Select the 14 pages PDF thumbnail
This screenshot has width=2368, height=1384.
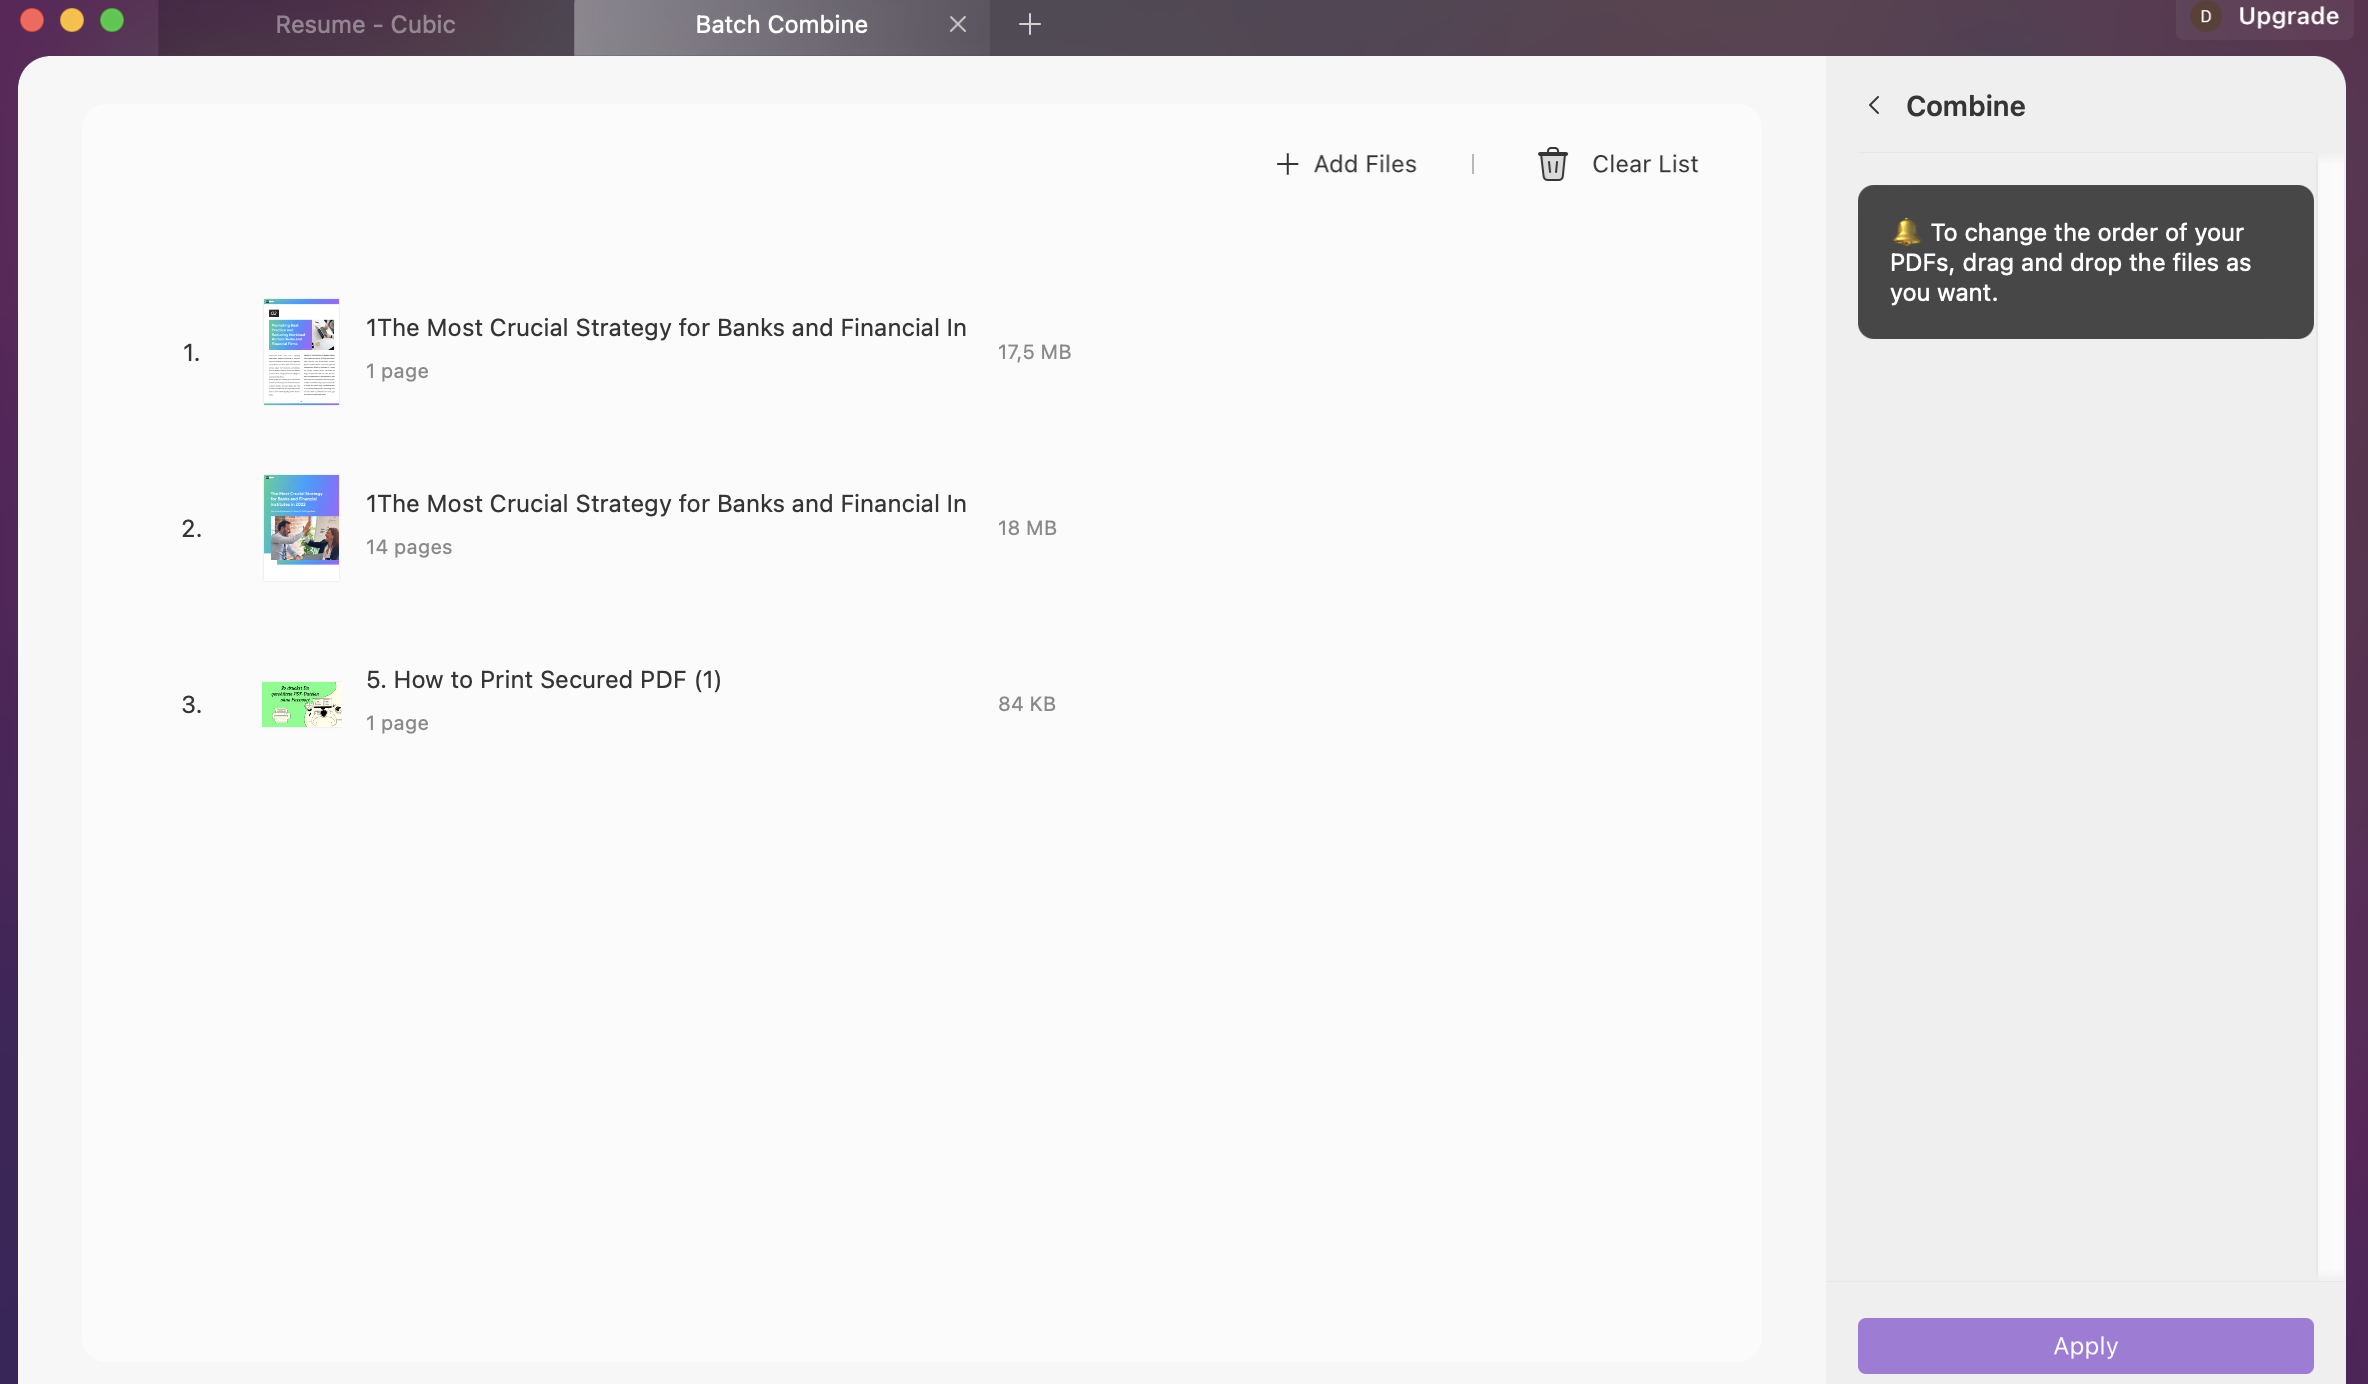click(x=301, y=528)
